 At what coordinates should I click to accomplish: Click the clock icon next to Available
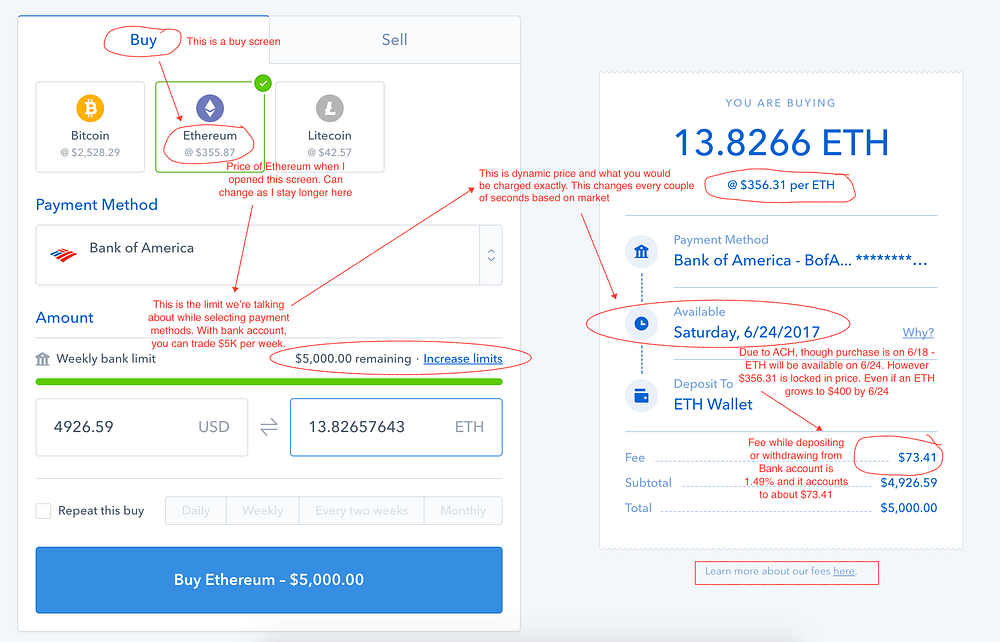pos(642,324)
